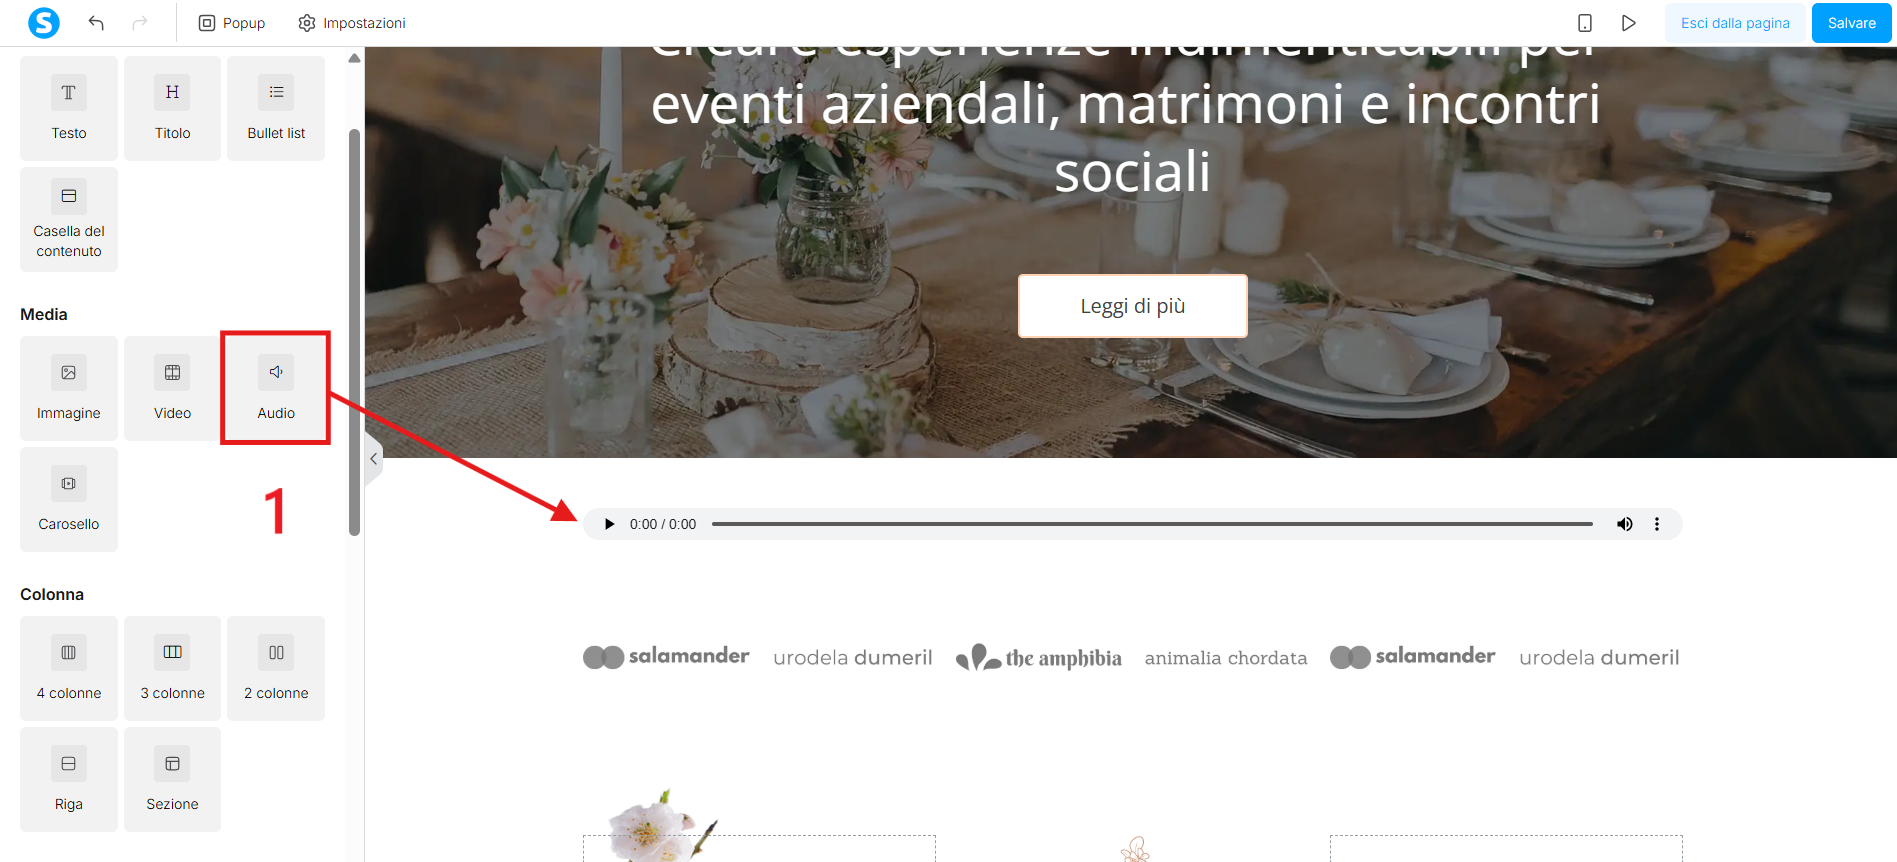The height and width of the screenshot is (862, 1897).
Task: Select the Titolo heading element
Action: (172, 108)
